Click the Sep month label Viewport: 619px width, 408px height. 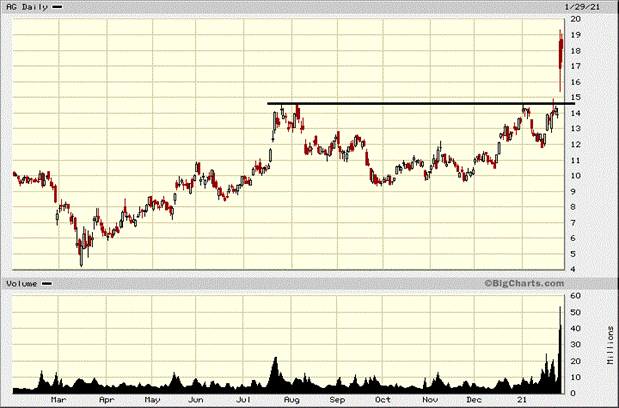337,400
